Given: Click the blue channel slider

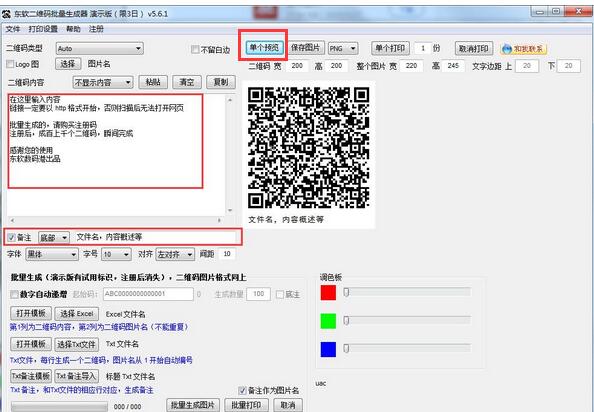Looking at the screenshot, I should click(407, 348).
